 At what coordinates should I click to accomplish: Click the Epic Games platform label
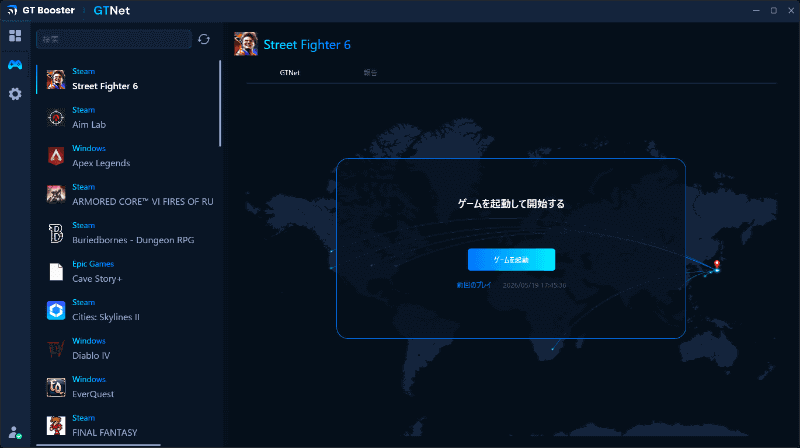click(x=93, y=264)
